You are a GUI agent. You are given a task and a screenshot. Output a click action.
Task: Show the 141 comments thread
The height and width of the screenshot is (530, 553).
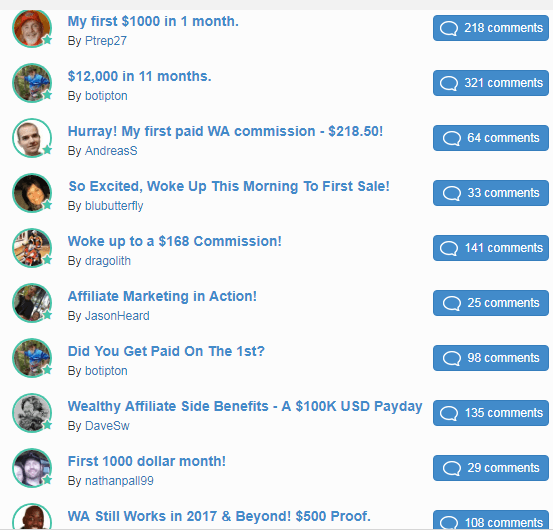tap(491, 248)
